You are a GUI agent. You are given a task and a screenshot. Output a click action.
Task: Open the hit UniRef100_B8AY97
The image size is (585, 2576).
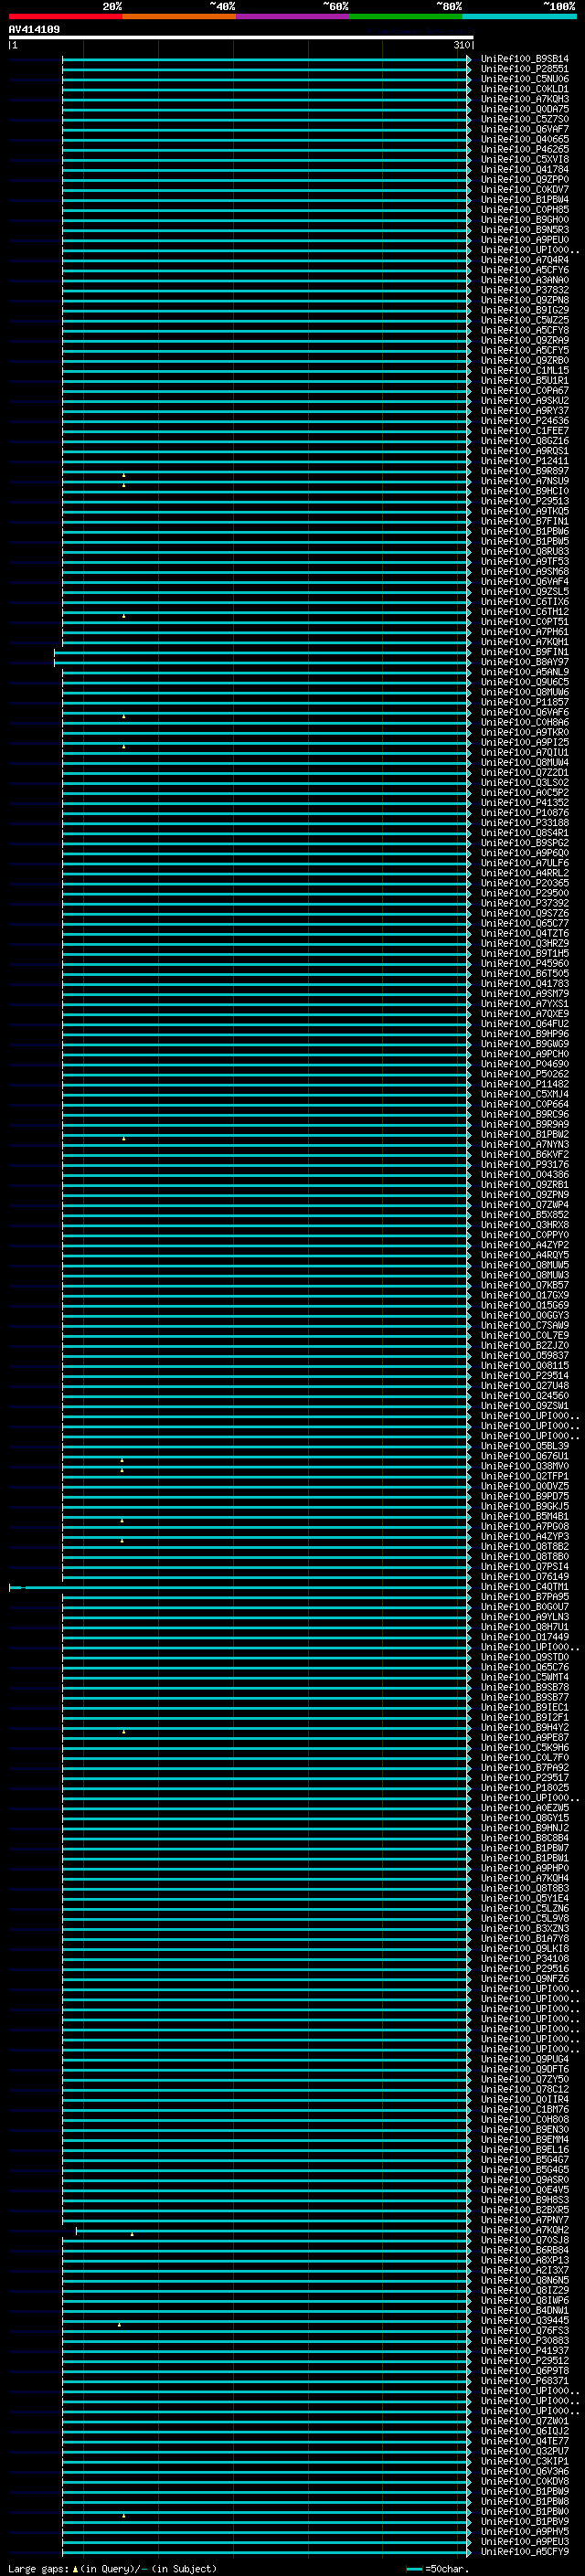pyautogui.click(x=525, y=662)
